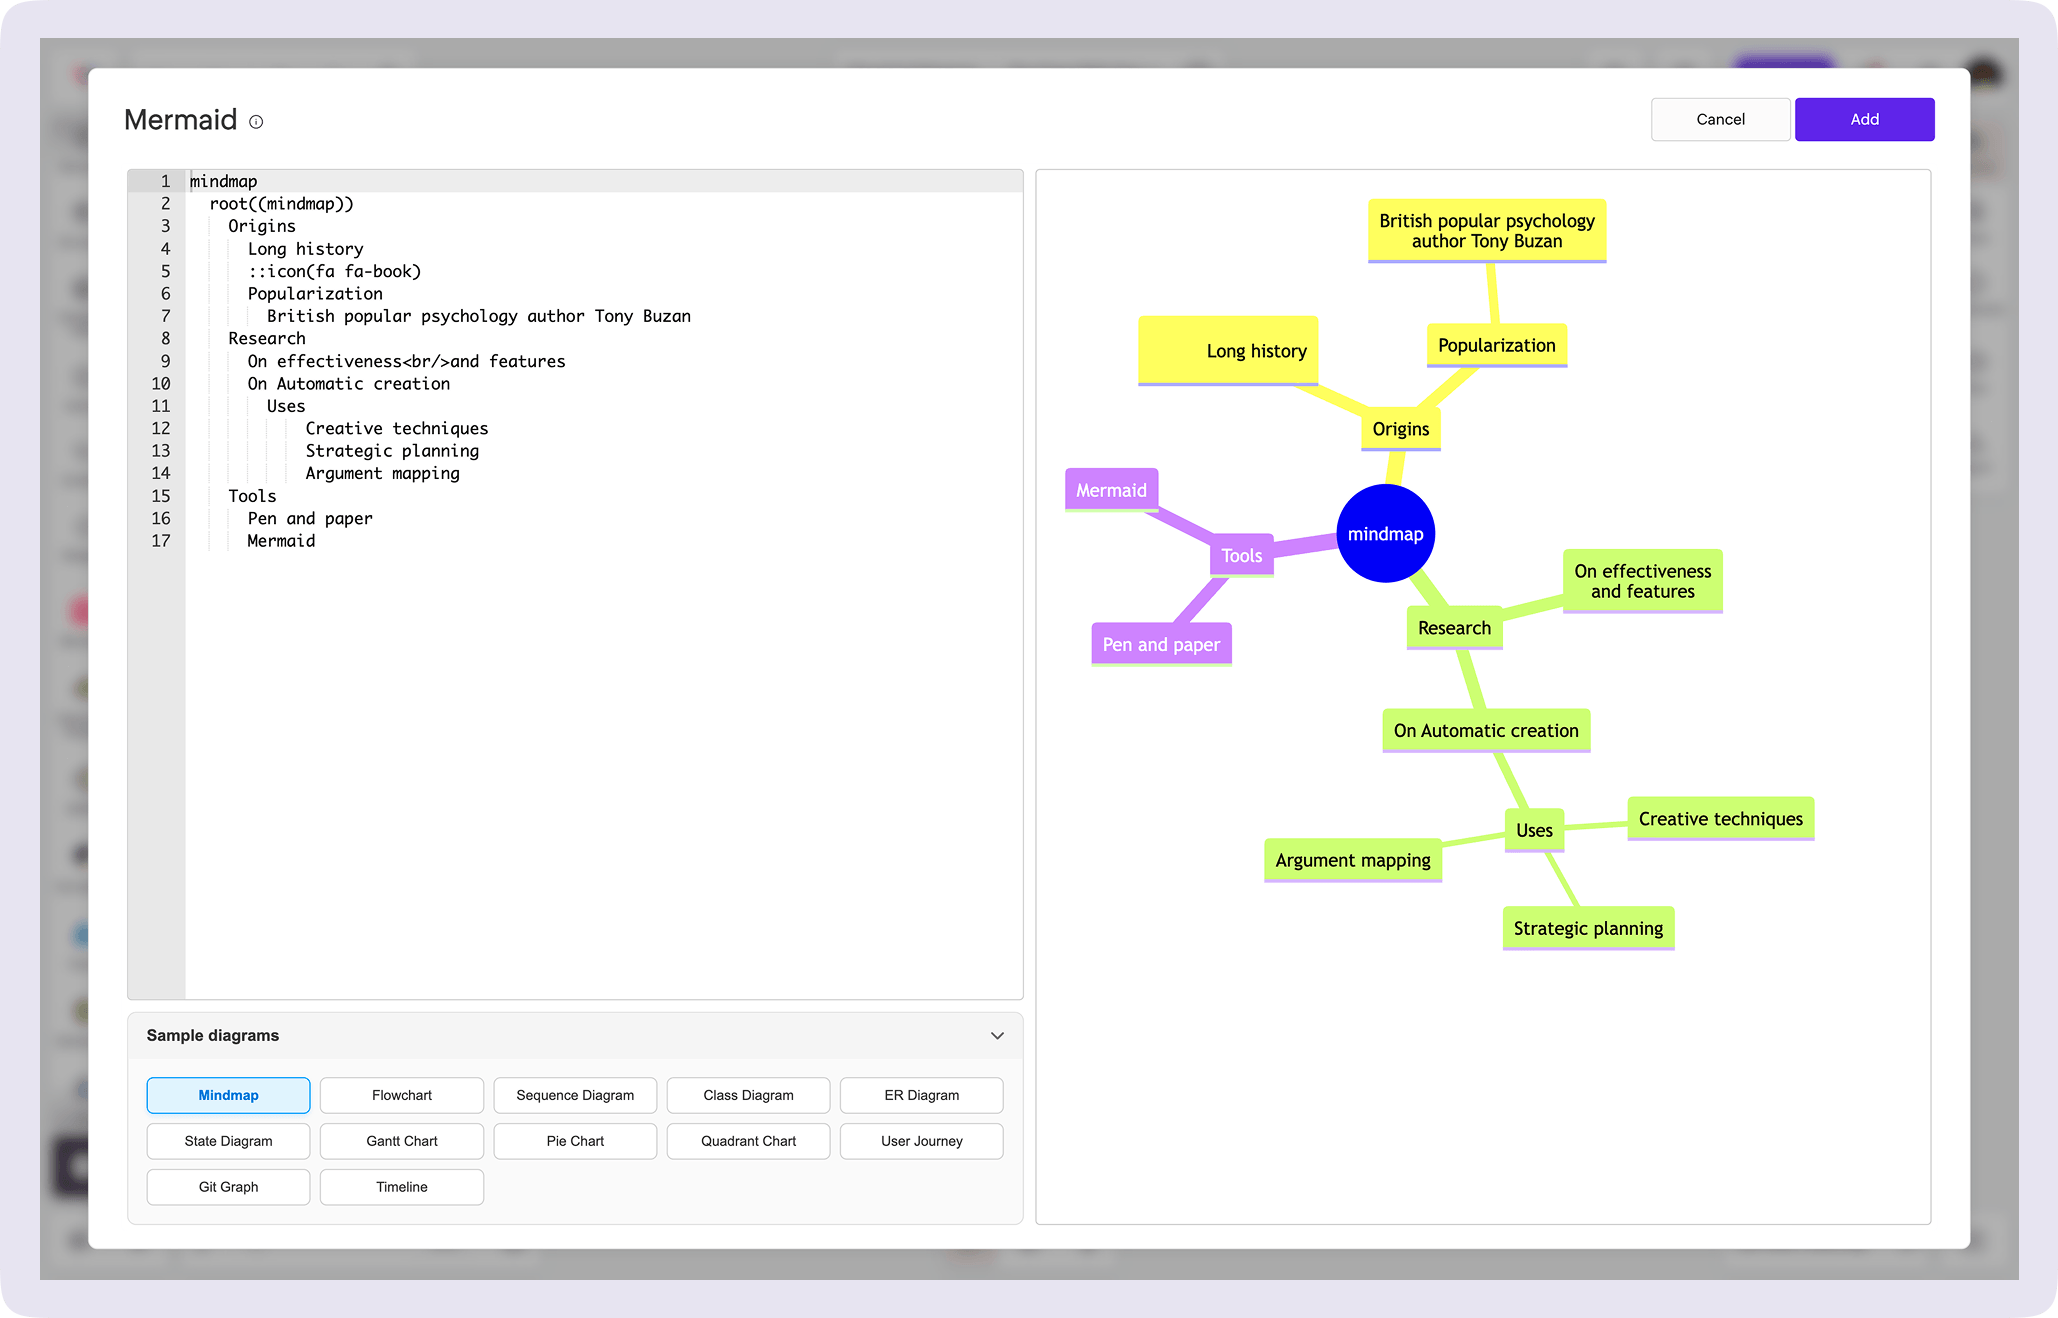The image size is (2058, 1318).
Task: Click the Creative techniques preview node
Action: [1720, 819]
